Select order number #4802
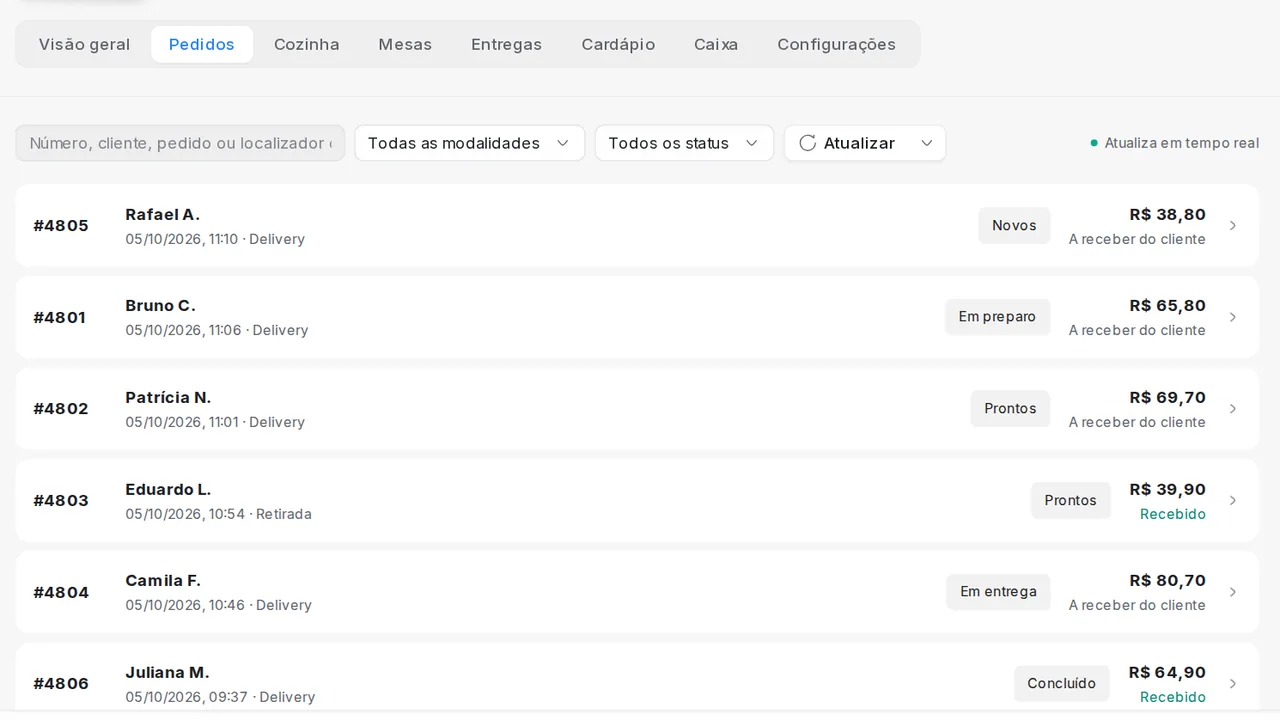 61,409
